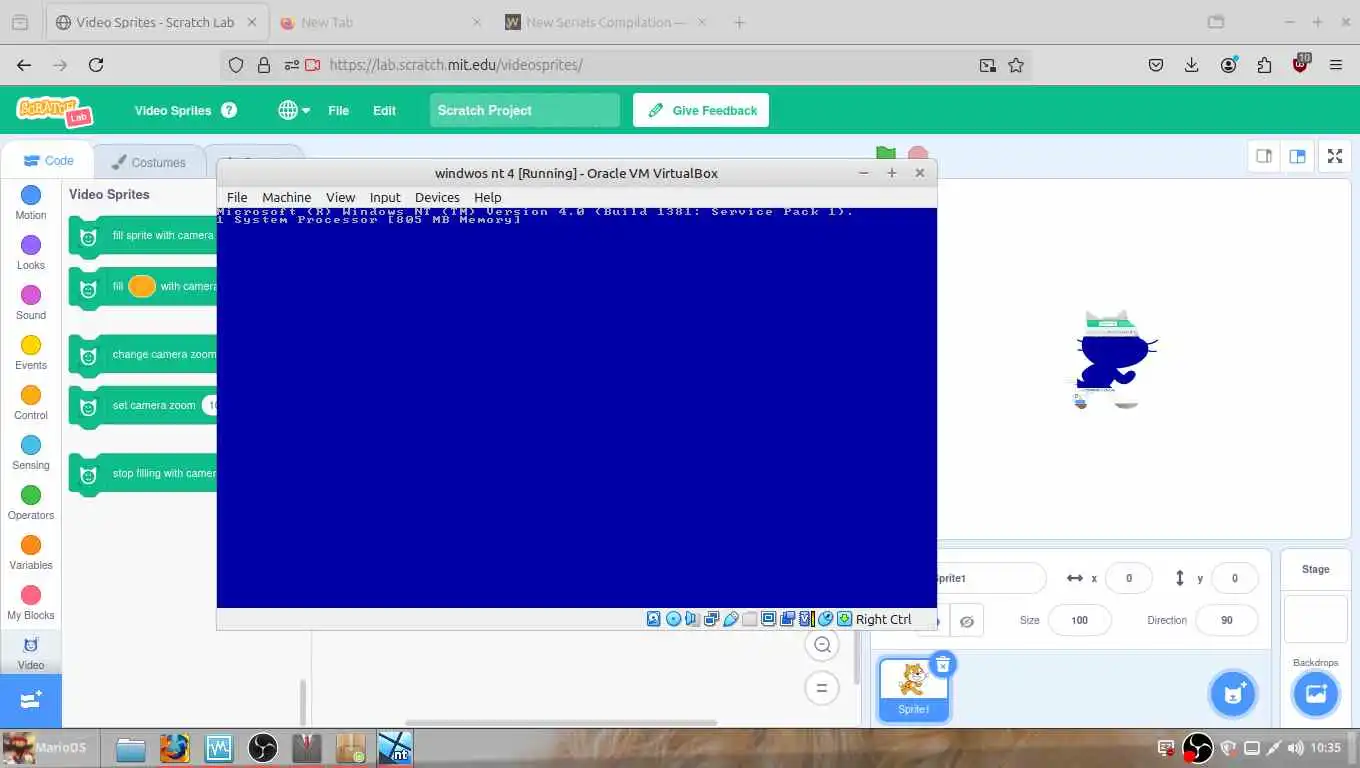Select the Sound block category
The width and height of the screenshot is (1360, 768).
pyautogui.click(x=31, y=302)
